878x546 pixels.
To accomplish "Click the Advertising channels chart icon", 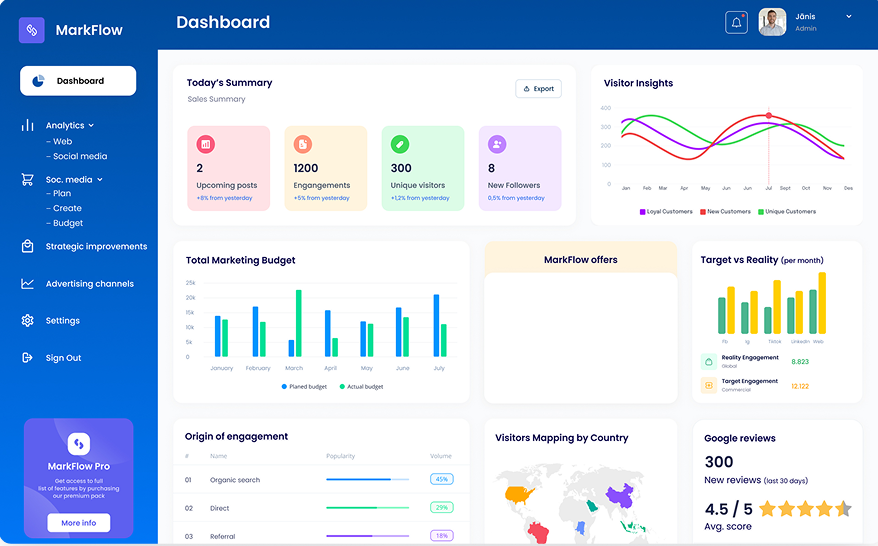I will (27, 284).
